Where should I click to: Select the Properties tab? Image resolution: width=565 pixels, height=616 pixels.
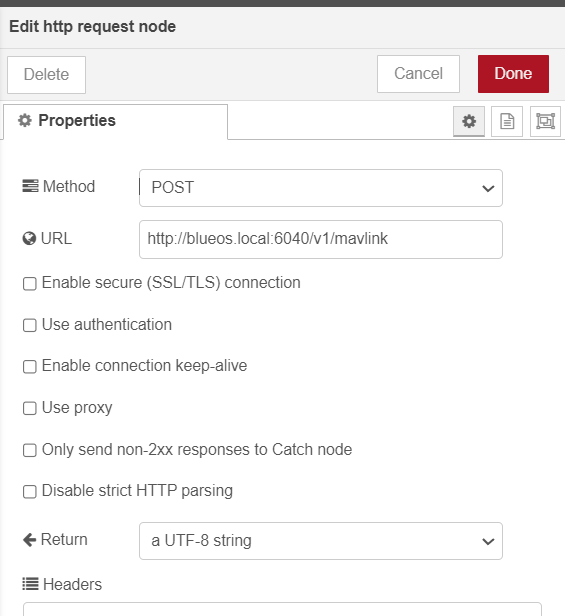(x=116, y=121)
